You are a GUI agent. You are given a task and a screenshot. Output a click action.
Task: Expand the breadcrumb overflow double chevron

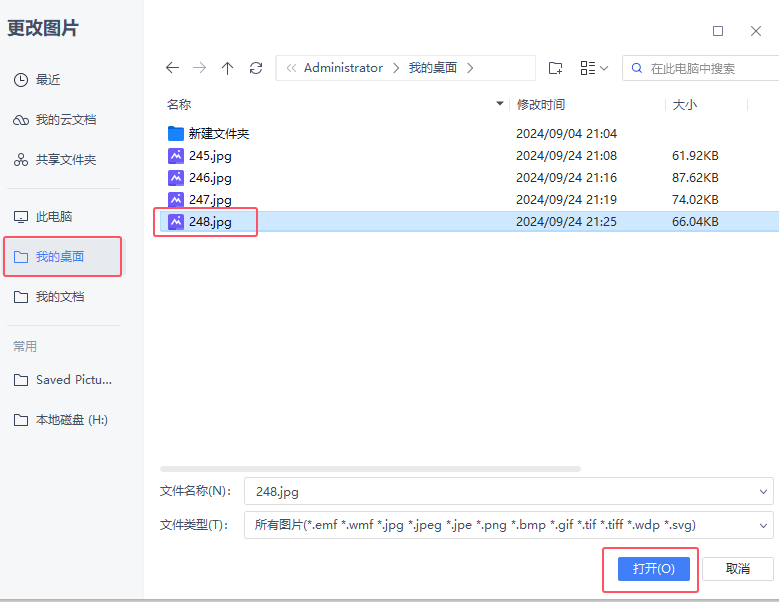click(x=292, y=68)
